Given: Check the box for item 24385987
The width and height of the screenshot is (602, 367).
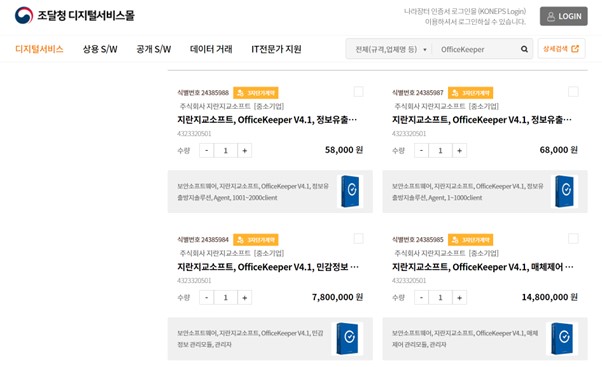Looking at the screenshot, I should 573,92.
